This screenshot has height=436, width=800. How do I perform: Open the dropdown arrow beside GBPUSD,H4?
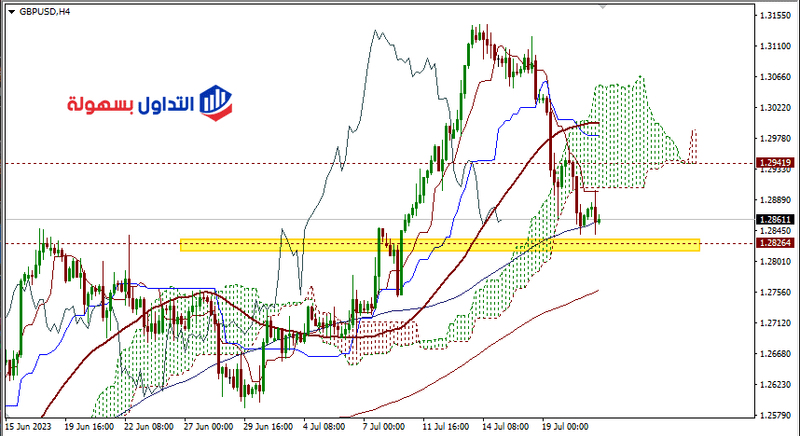(10, 11)
